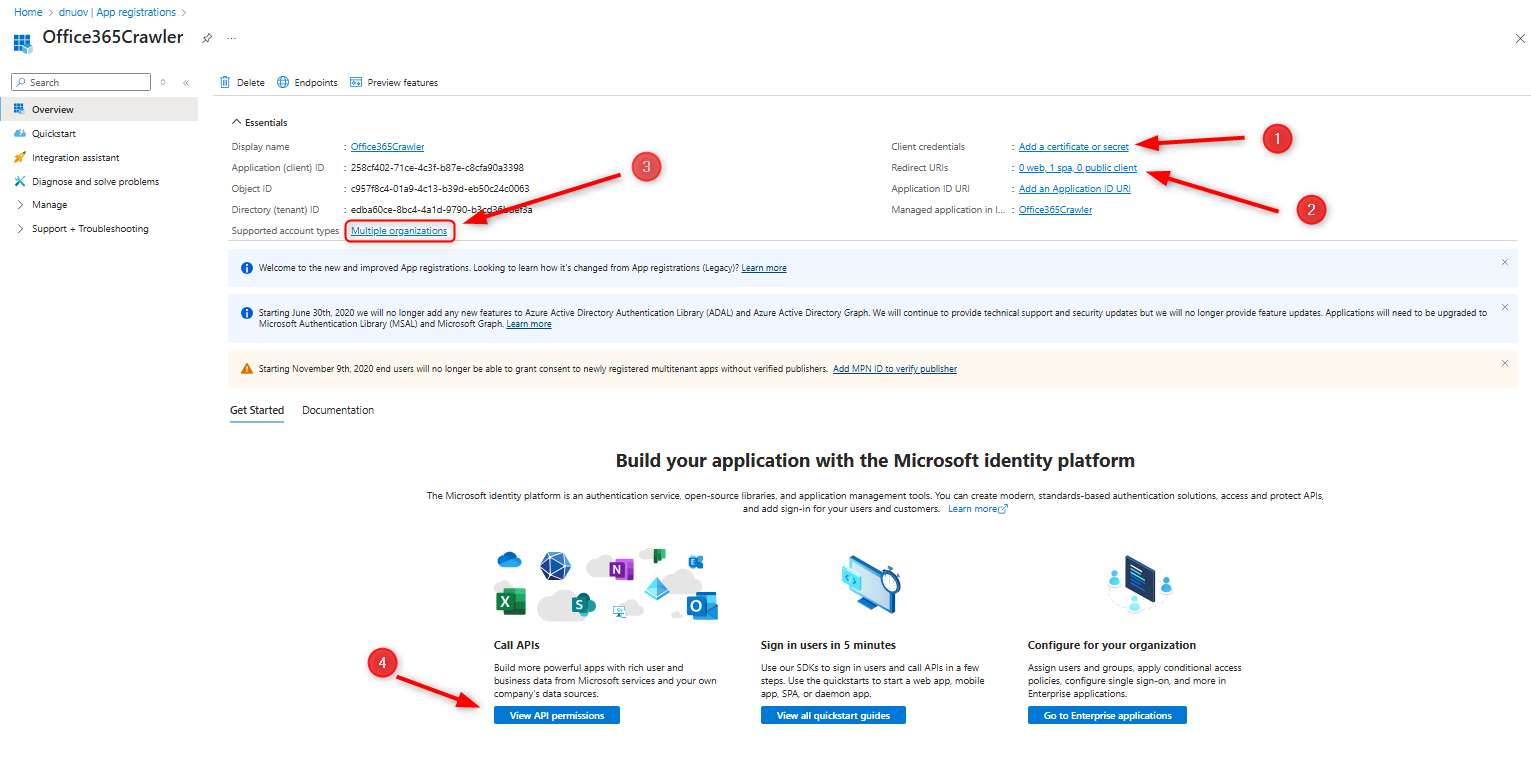Click the Delete trash can icon
1531x783 pixels.
click(225, 82)
